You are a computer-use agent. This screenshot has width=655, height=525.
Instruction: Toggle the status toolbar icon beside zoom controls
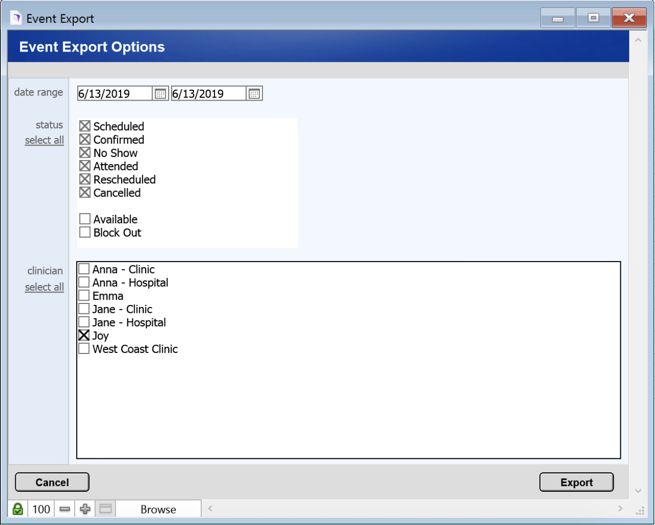coord(105,509)
